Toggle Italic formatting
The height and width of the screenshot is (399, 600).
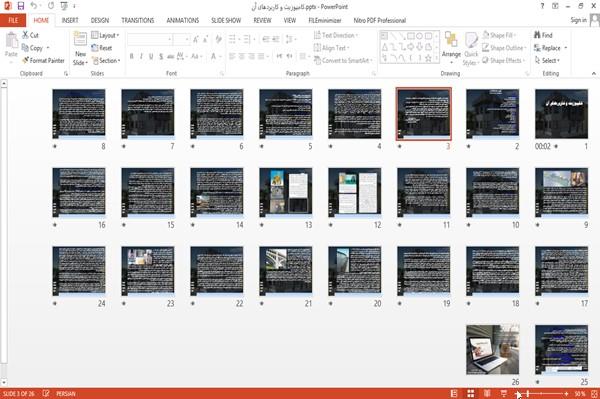coord(141,57)
